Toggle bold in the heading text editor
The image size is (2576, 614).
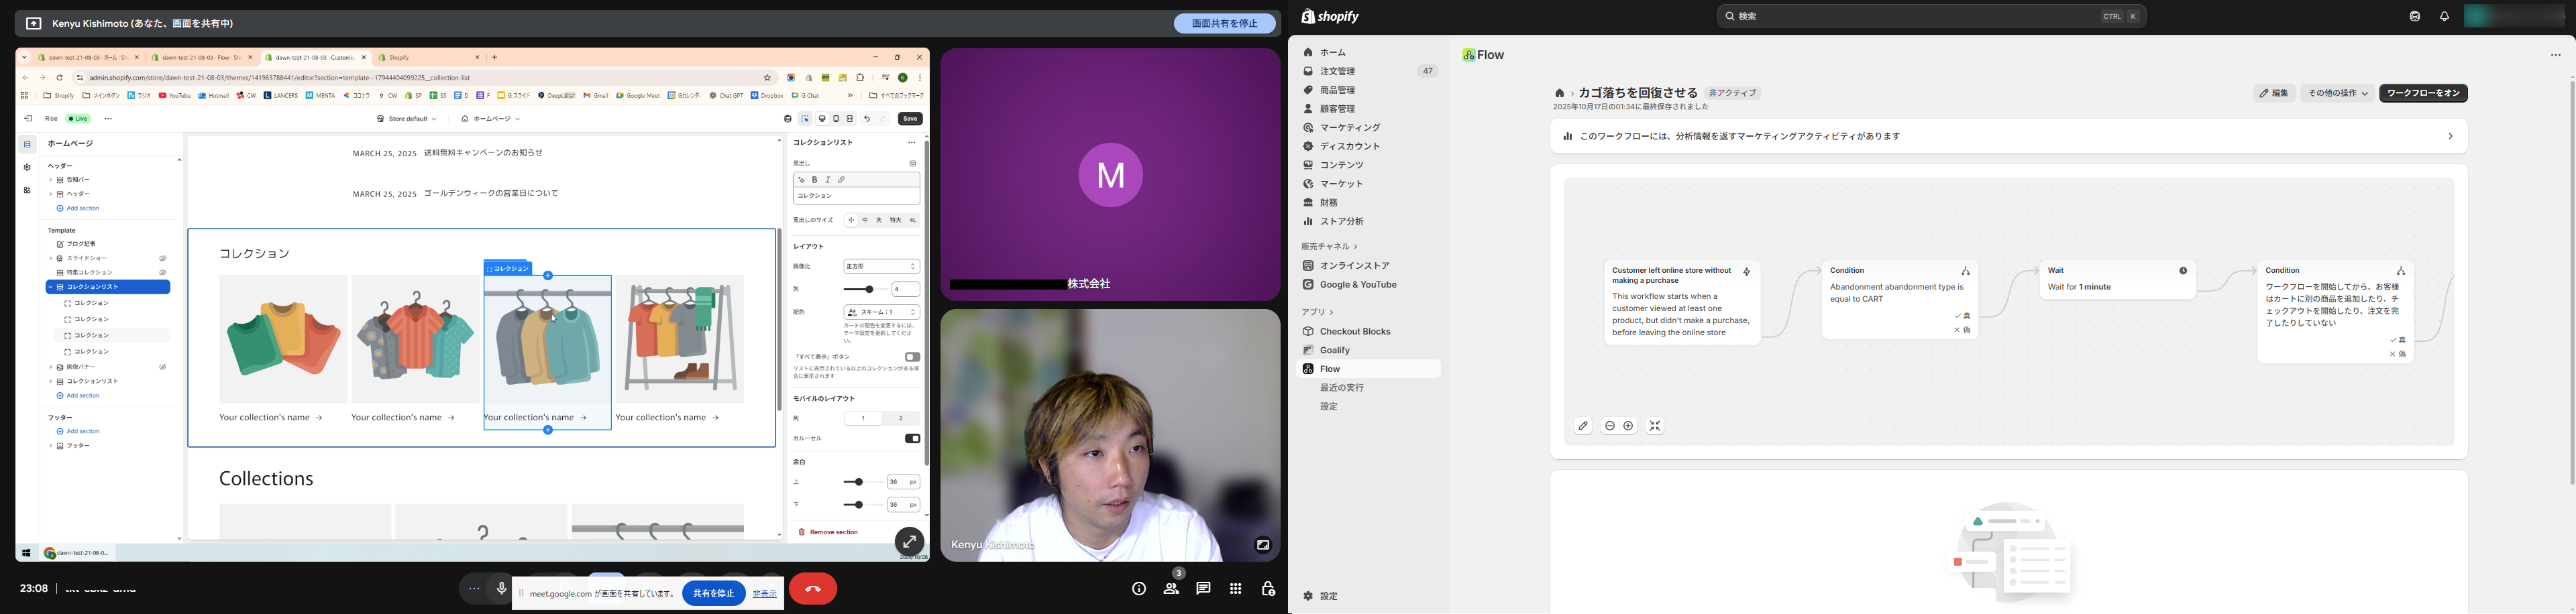814,179
